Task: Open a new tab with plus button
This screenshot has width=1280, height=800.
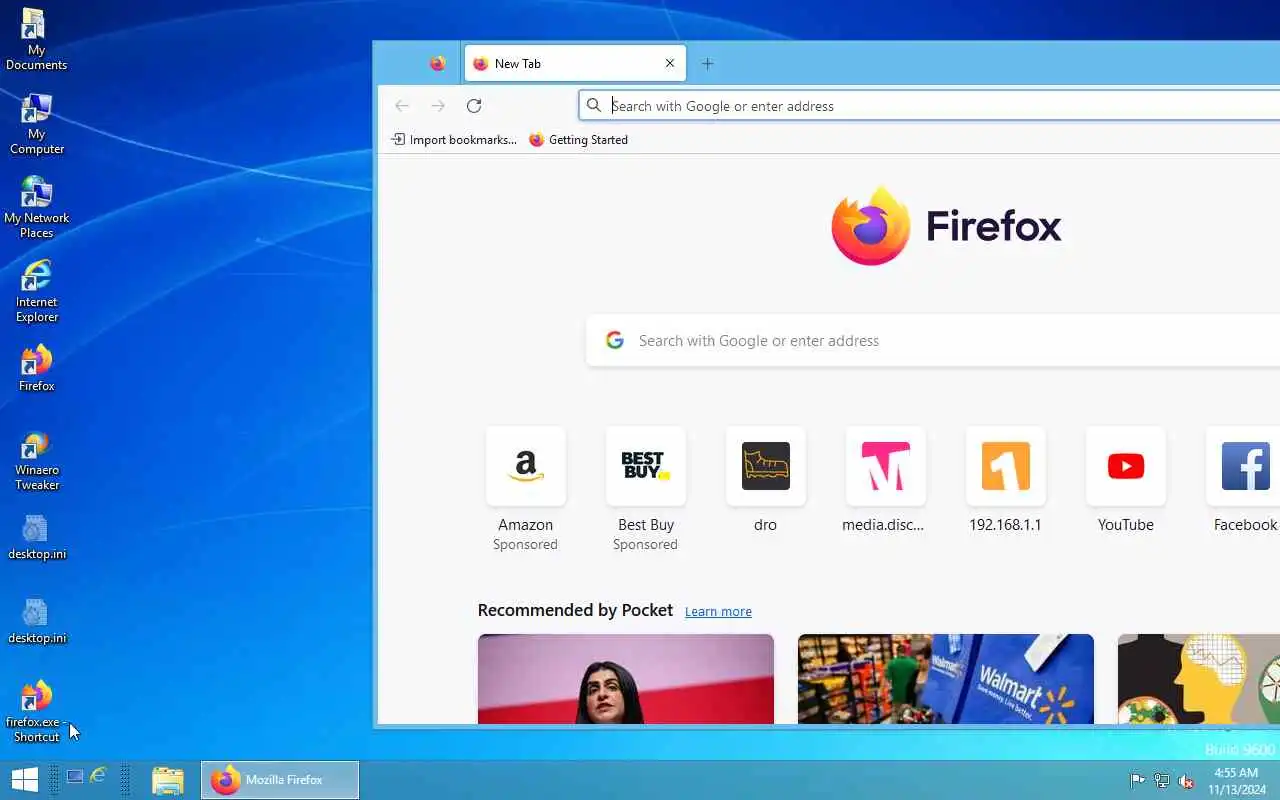Action: [707, 63]
